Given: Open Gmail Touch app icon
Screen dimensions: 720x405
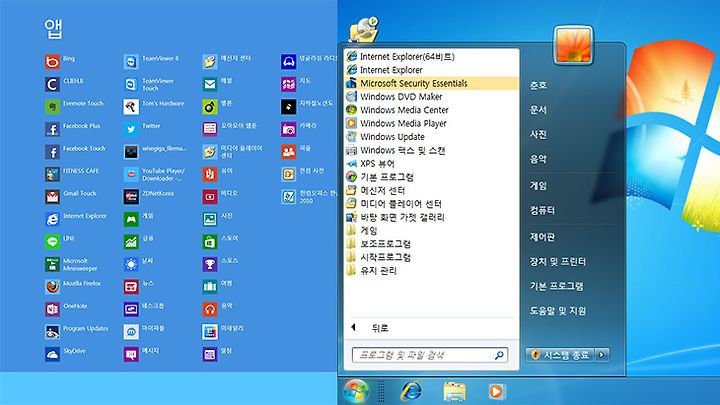Looking at the screenshot, I should click(52, 197).
